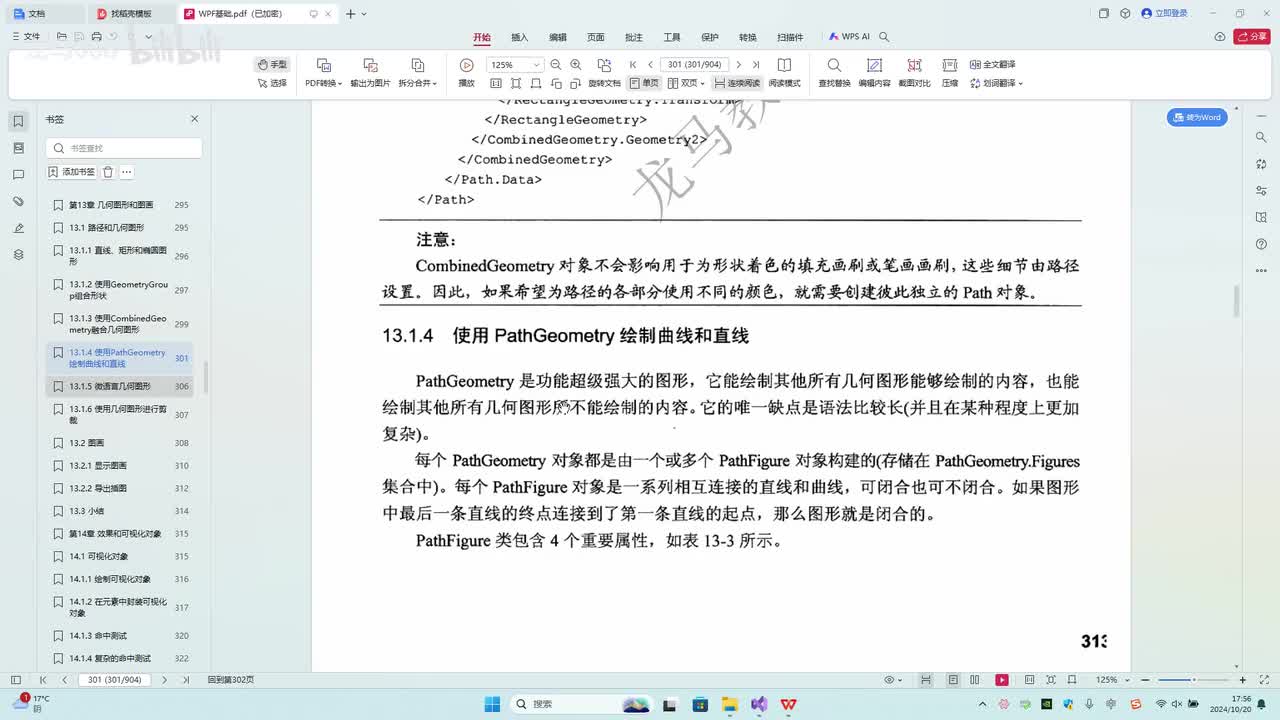Open the bookmarks sidebar panel icon

click(18, 121)
